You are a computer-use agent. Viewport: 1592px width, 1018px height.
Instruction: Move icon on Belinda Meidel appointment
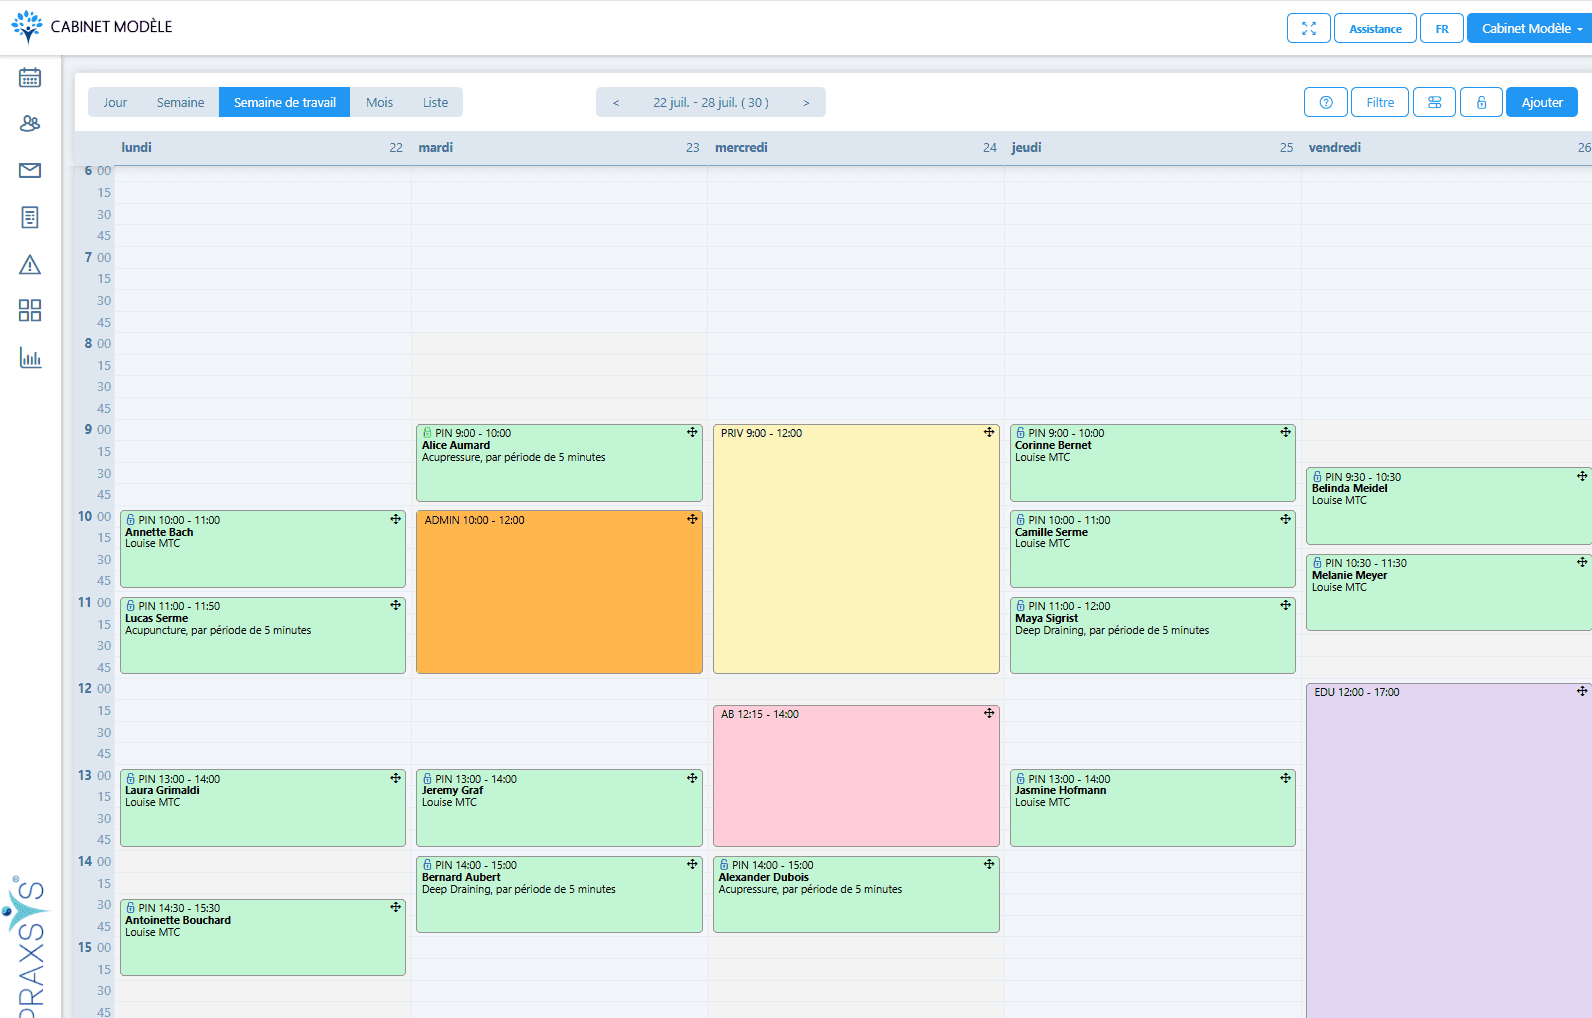pos(1582,476)
